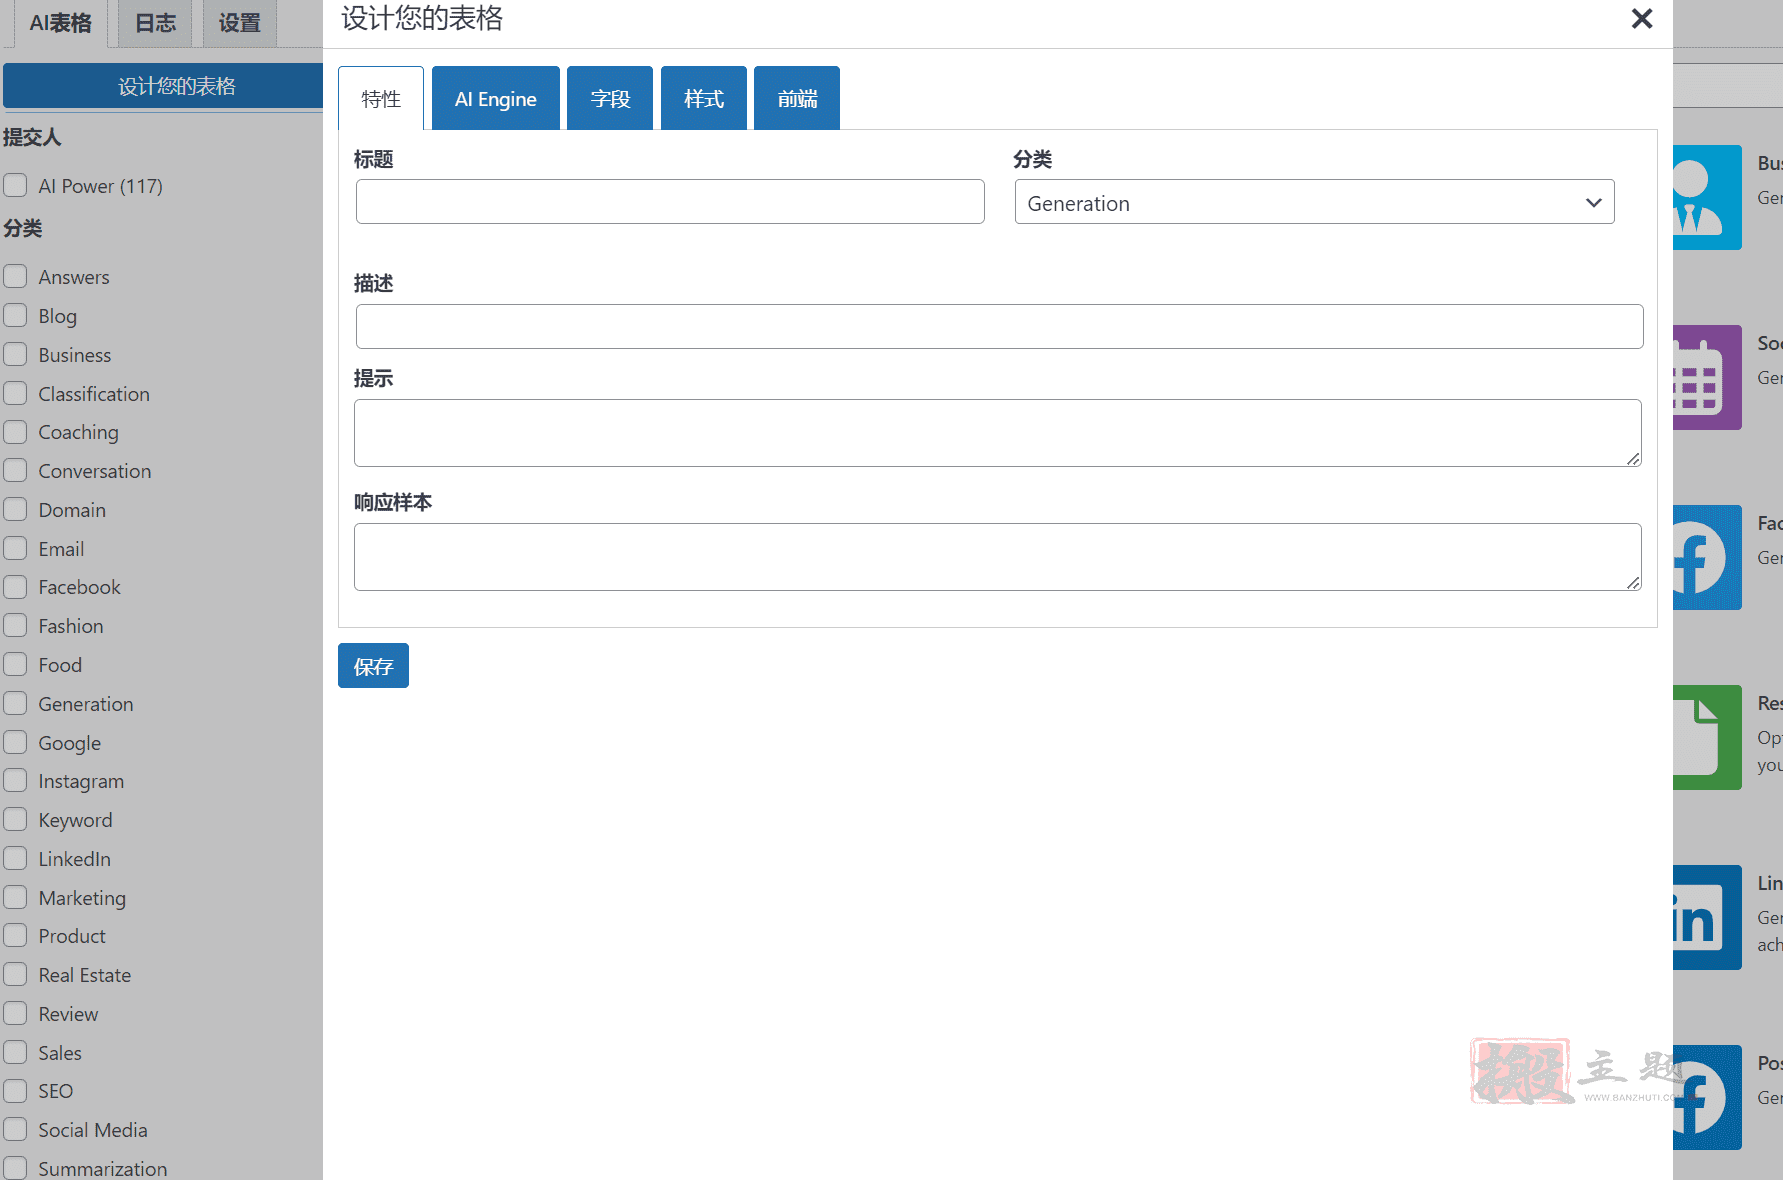Toggle the Sales checkbox
The image size is (1783, 1180).
(15, 1052)
